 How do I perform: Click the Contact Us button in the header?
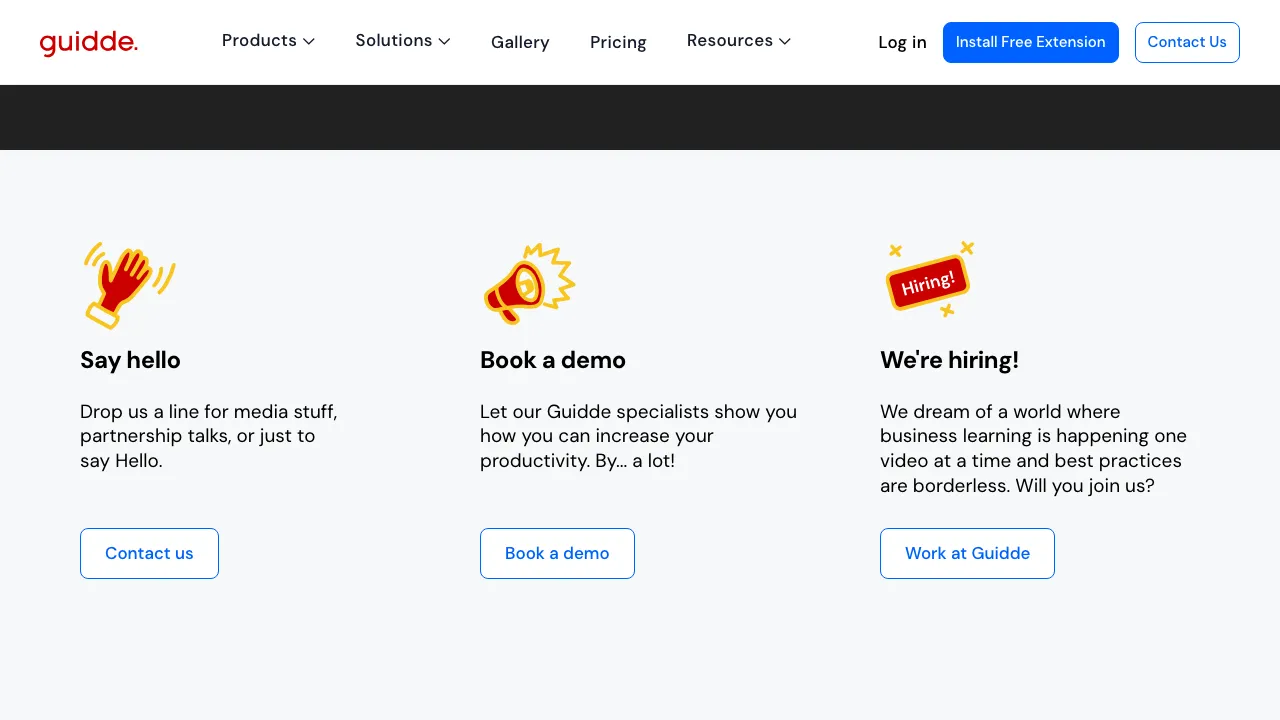[1187, 42]
